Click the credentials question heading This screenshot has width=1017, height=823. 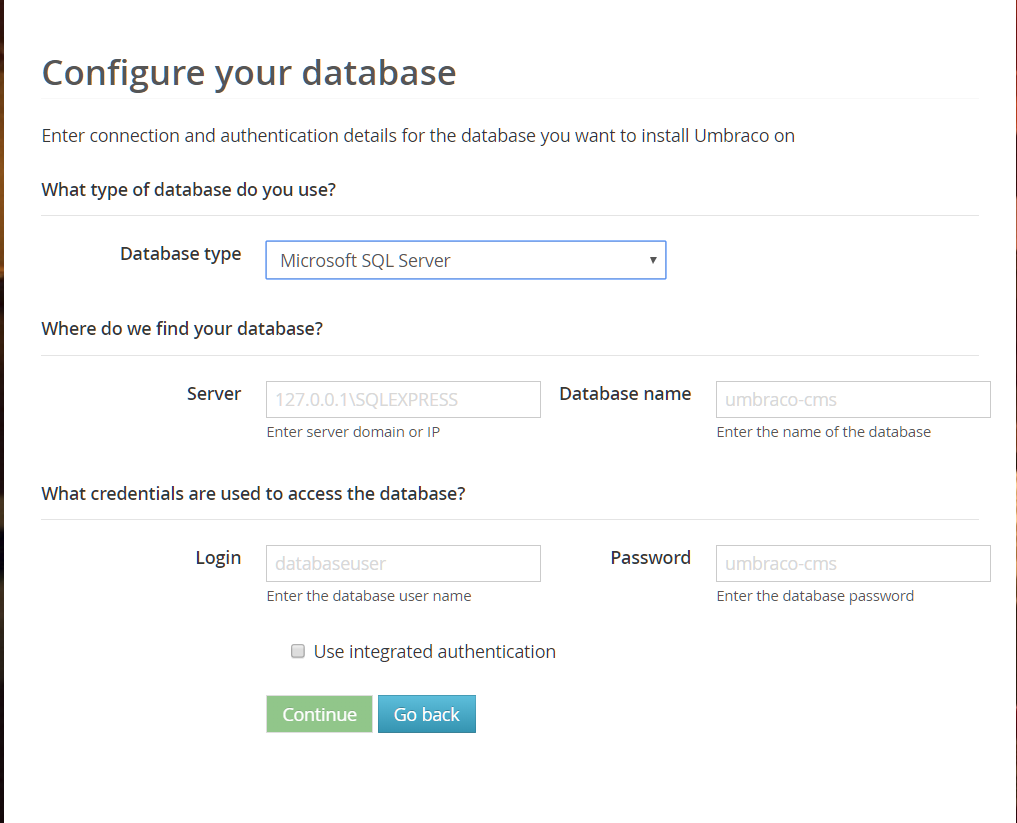pyautogui.click(x=254, y=494)
